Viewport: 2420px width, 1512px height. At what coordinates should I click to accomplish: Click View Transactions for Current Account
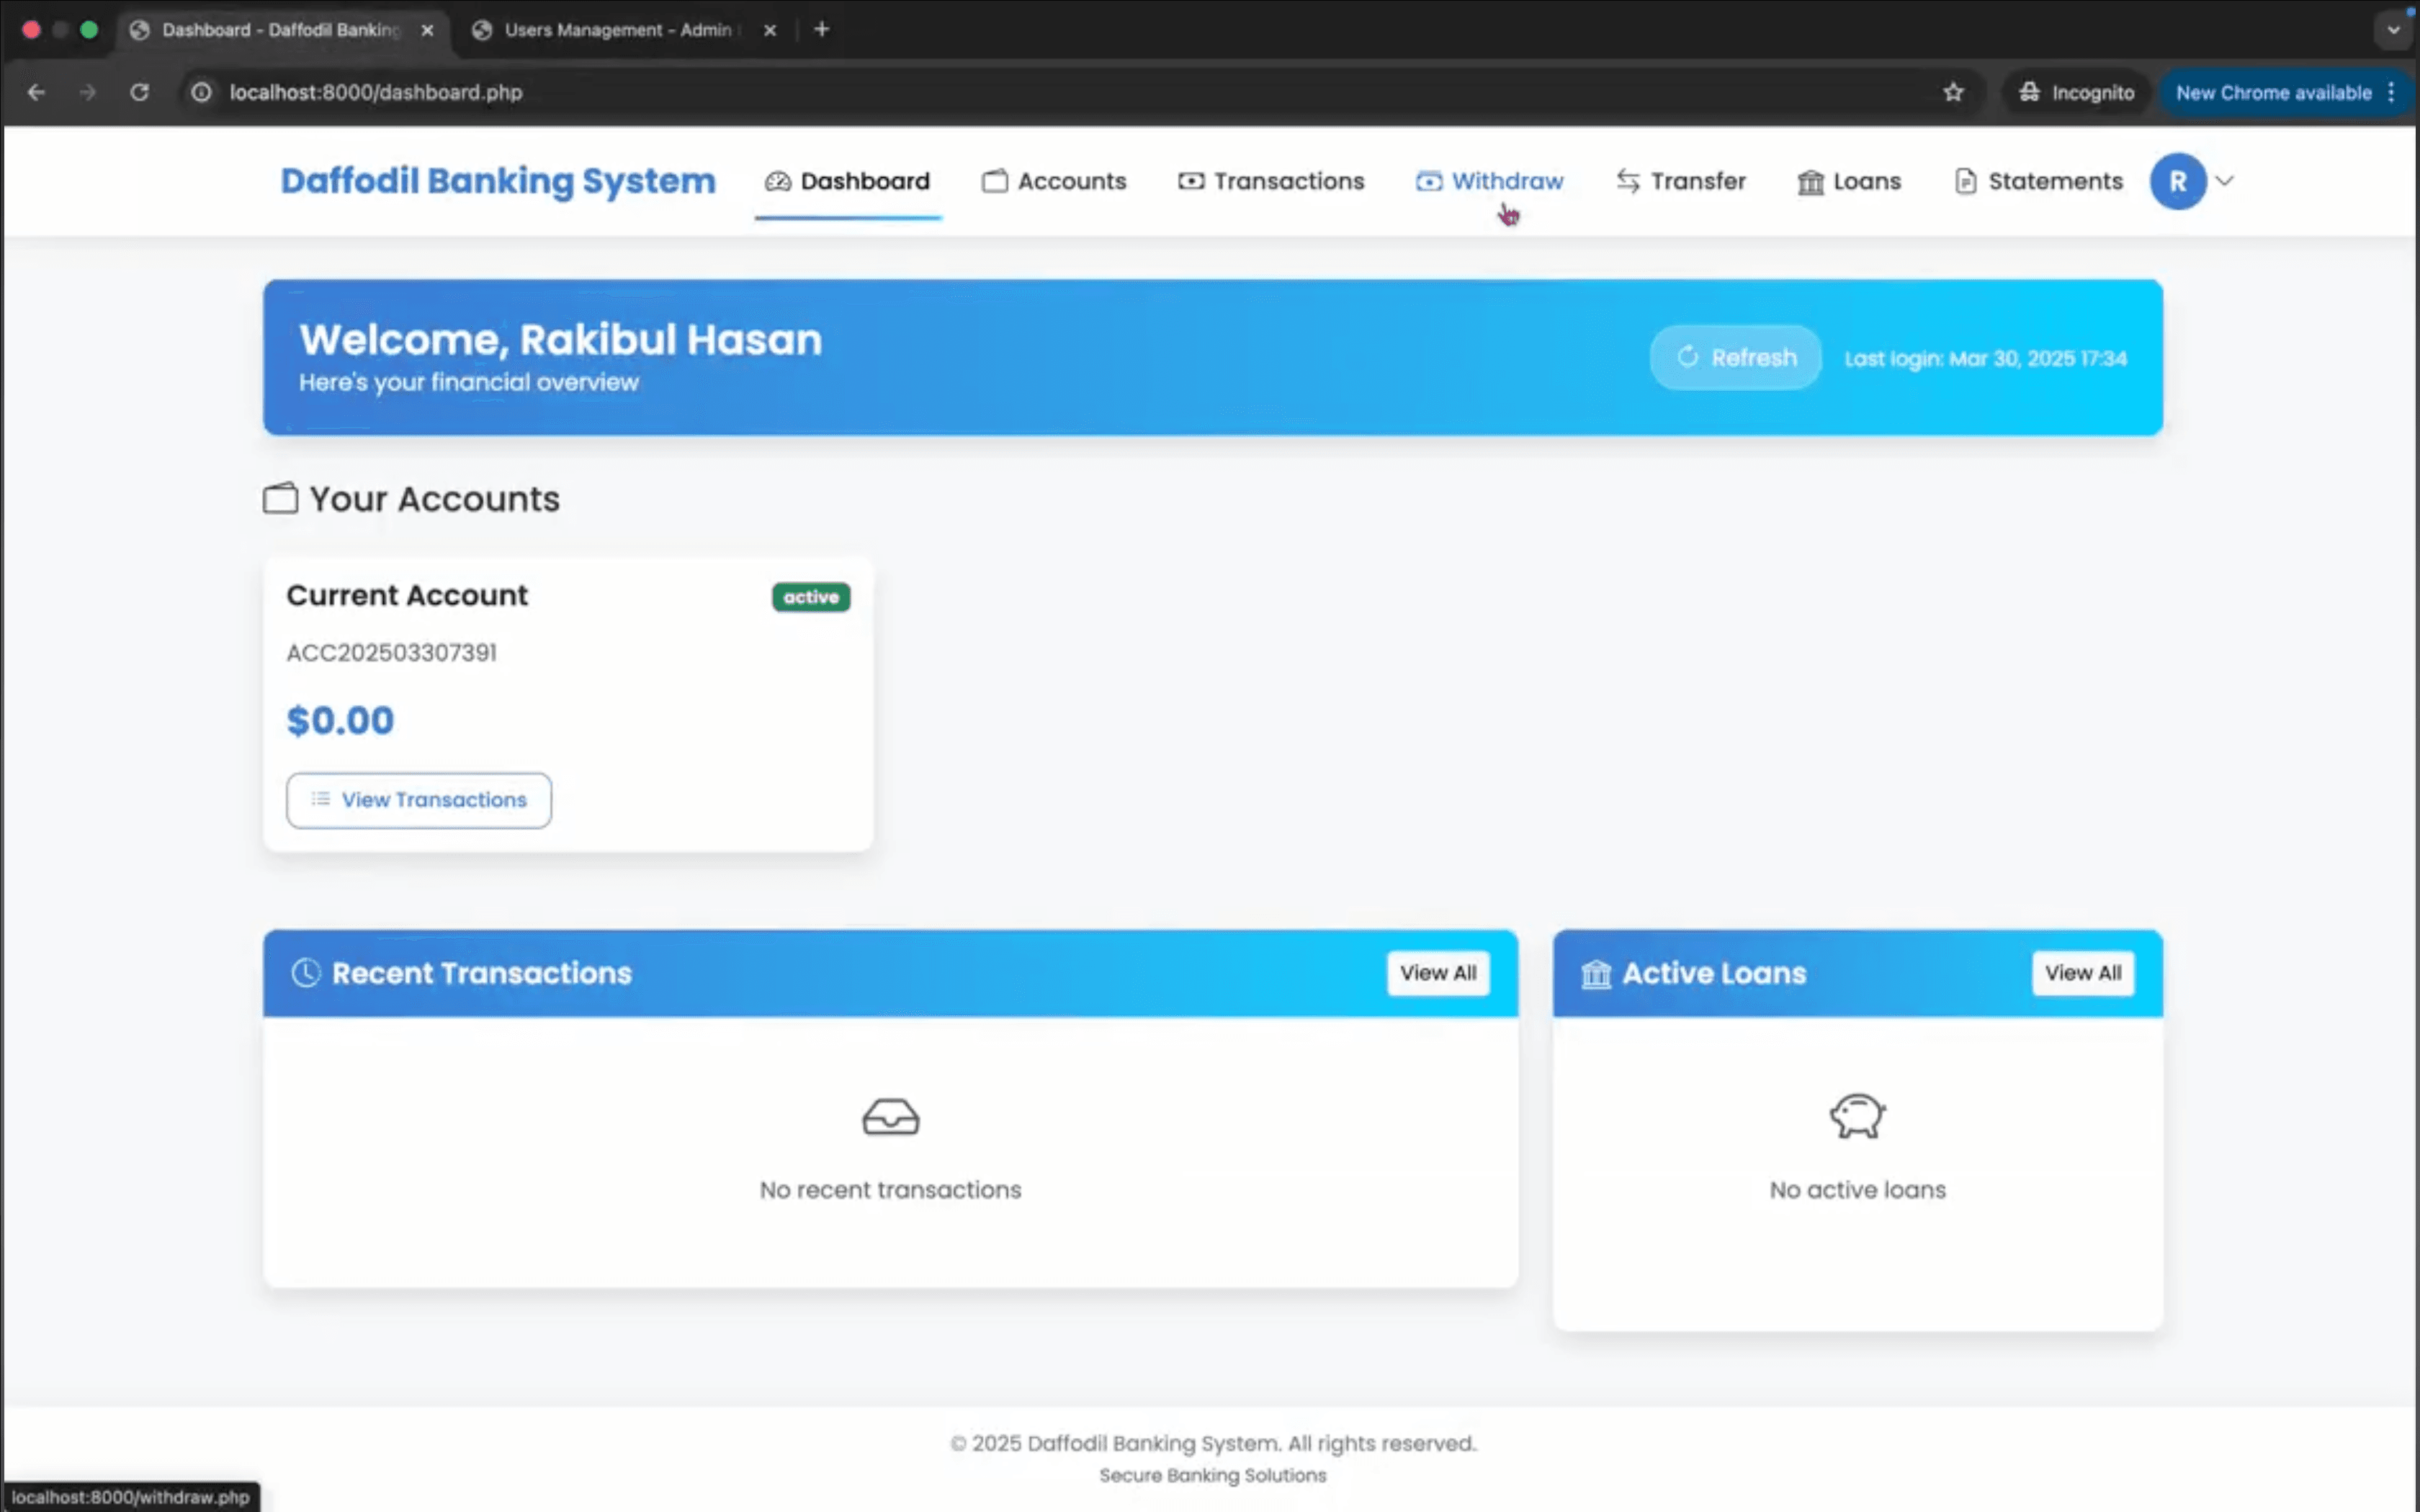(x=418, y=800)
